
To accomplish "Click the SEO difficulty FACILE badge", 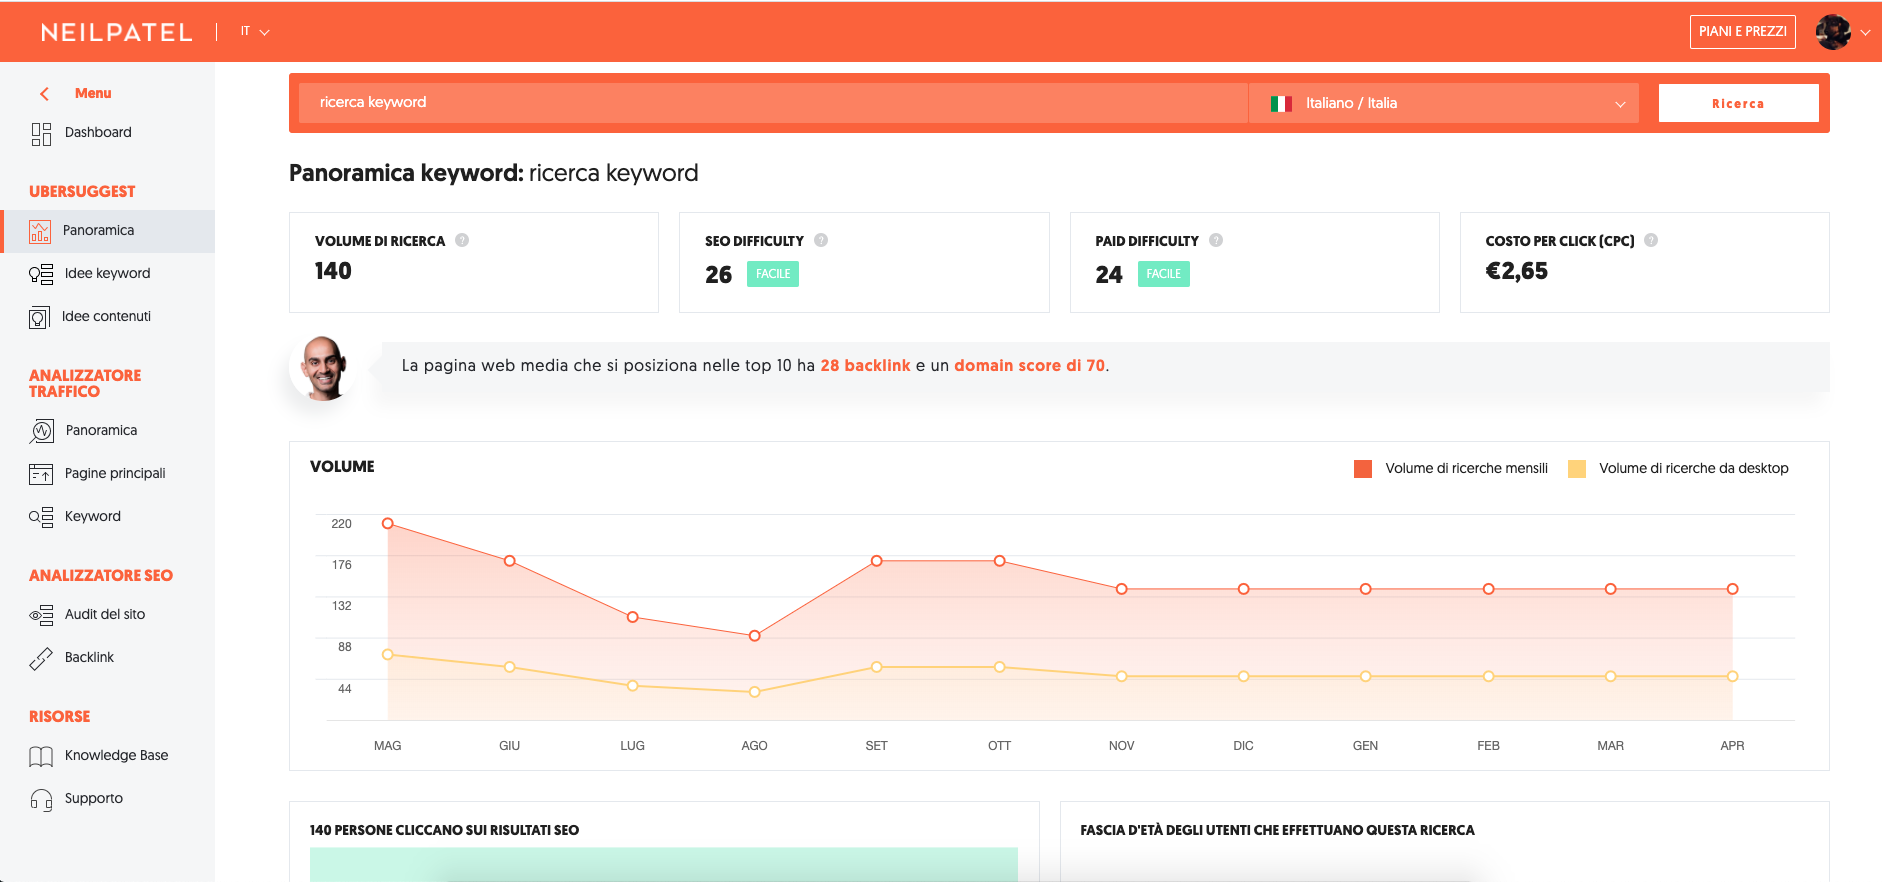I will (773, 274).
